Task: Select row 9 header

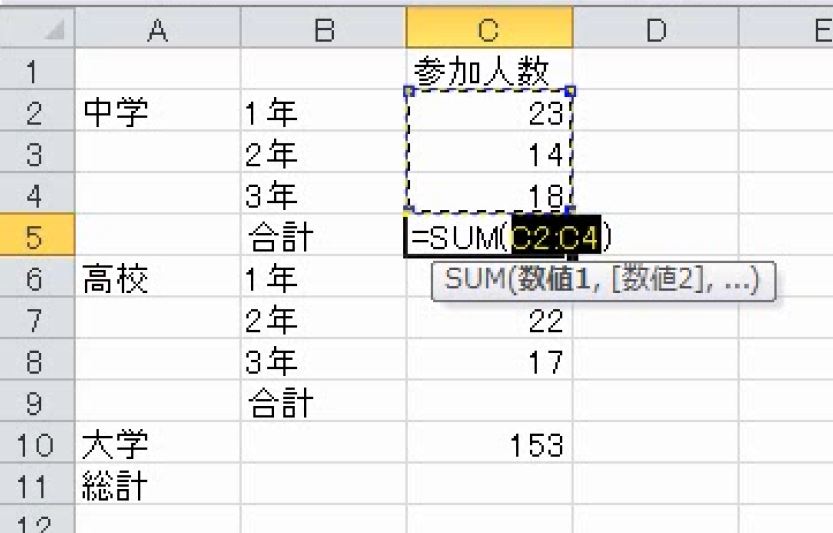Action: point(37,401)
